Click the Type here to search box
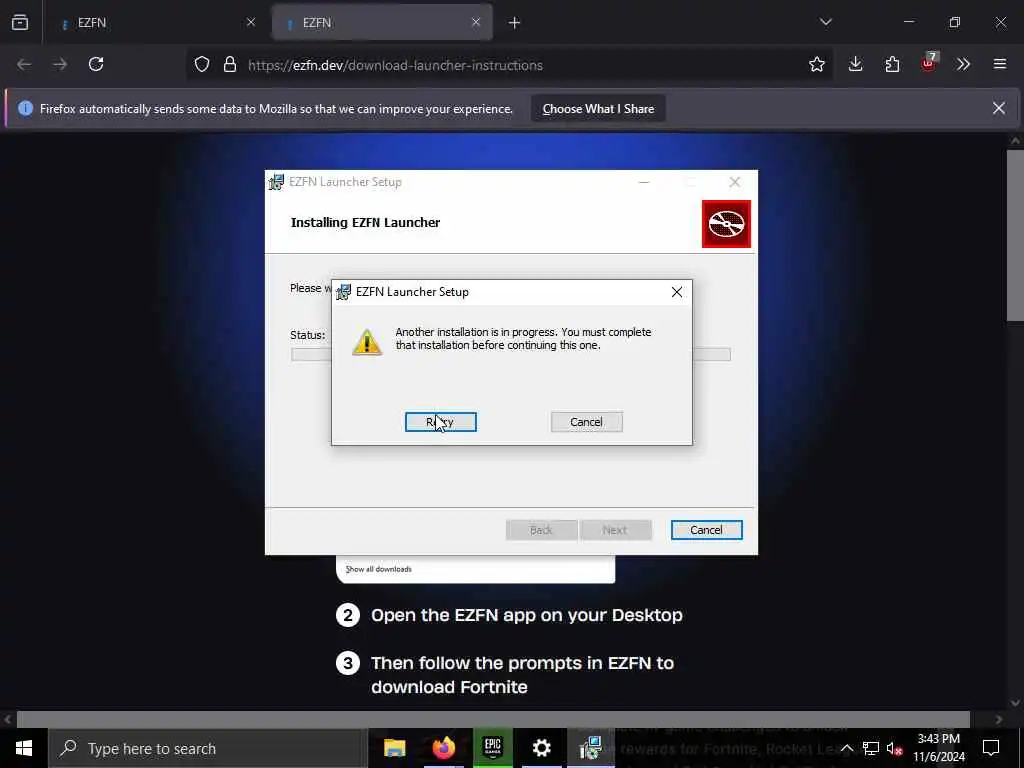Image resolution: width=1024 pixels, height=768 pixels. [208, 748]
